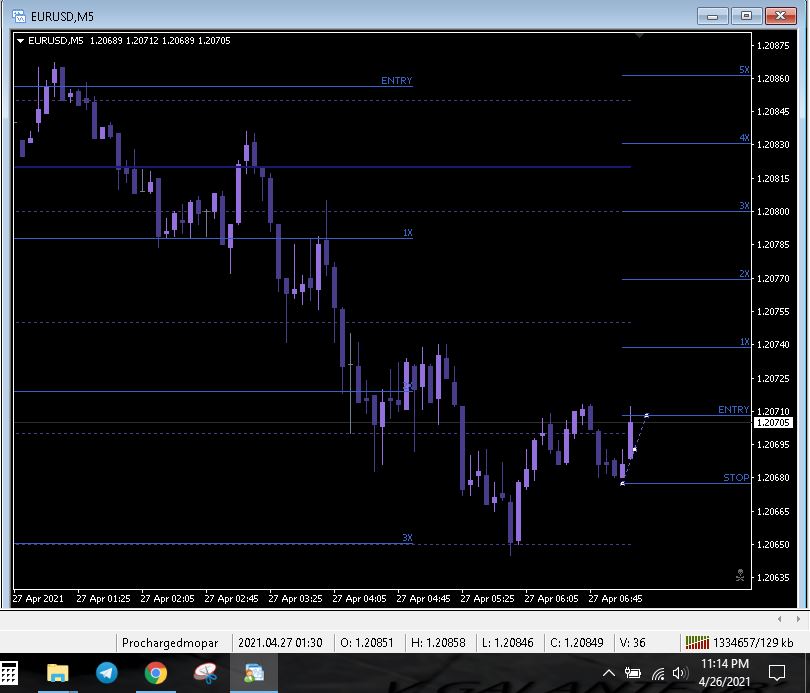Select the right-side ENTRY level label
The width and height of the screenshot is (810, 693).
(734, 410)
